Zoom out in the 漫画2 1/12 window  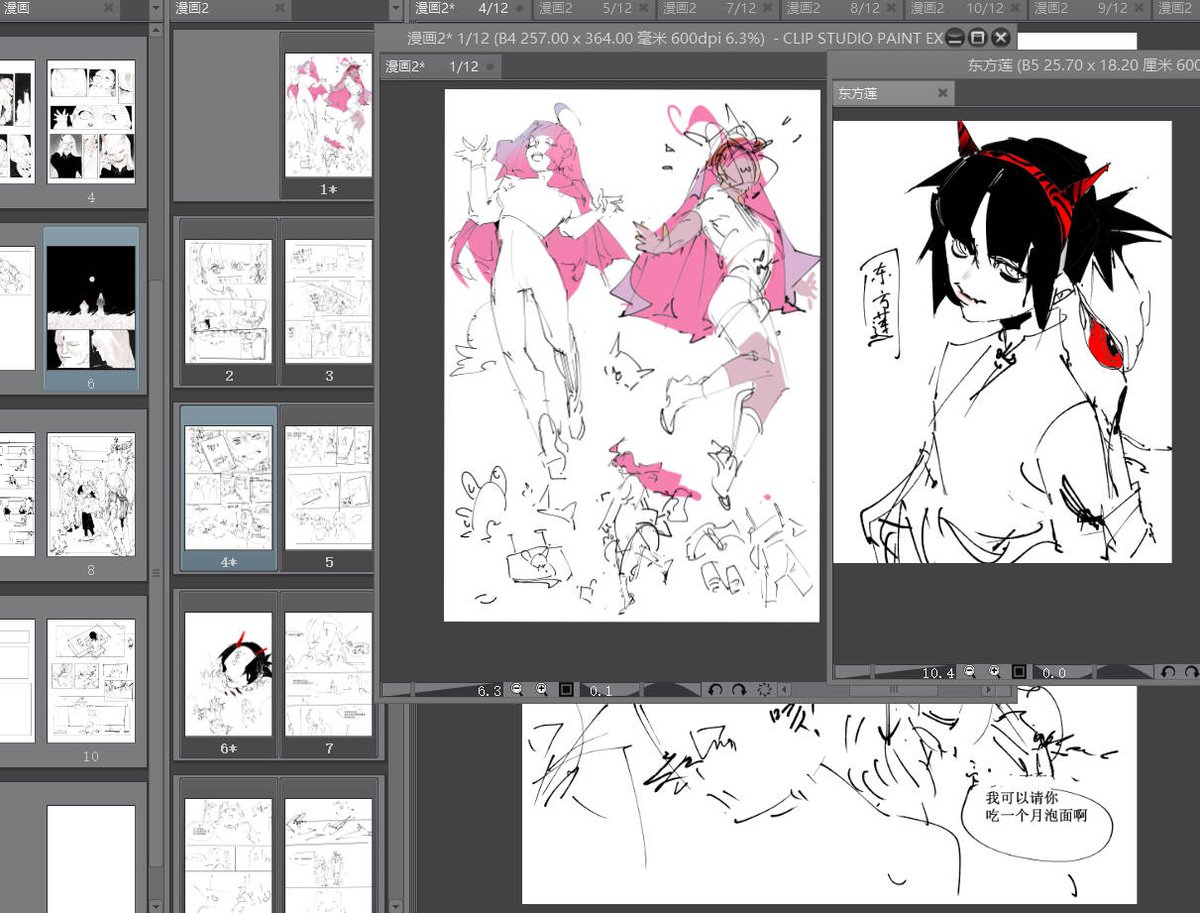517,690
